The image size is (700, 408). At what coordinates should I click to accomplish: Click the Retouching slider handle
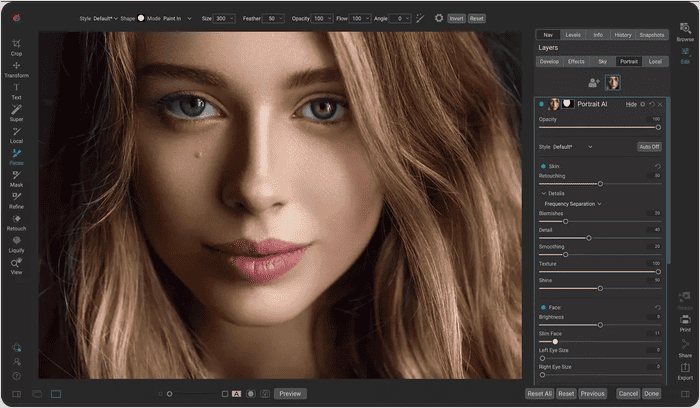tap(600, 184)
